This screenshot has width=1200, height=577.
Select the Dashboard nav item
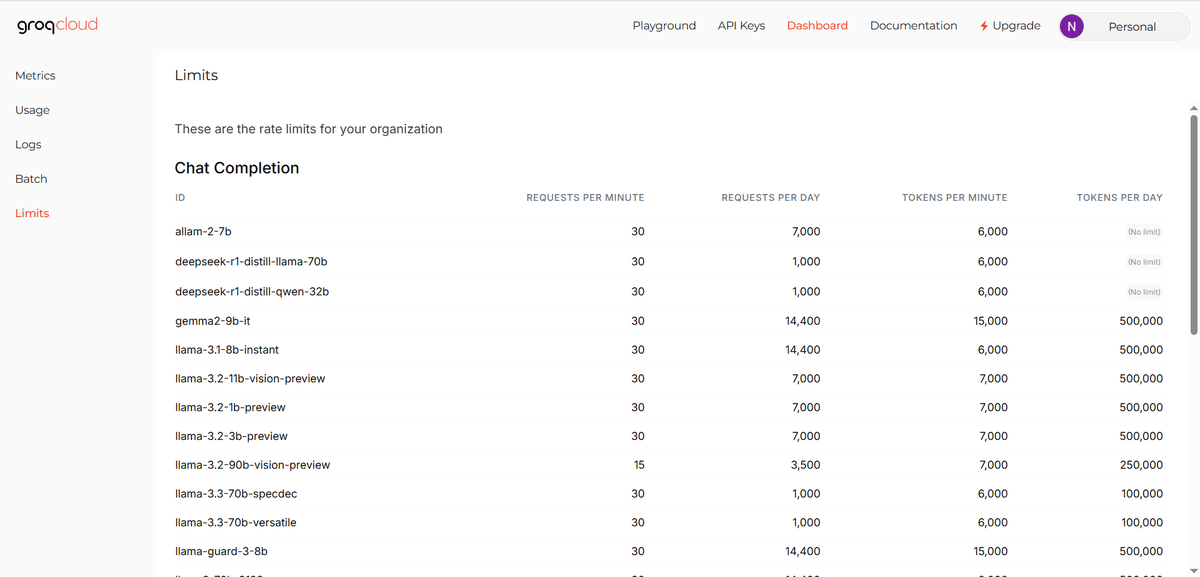click(x=817, y=26)
